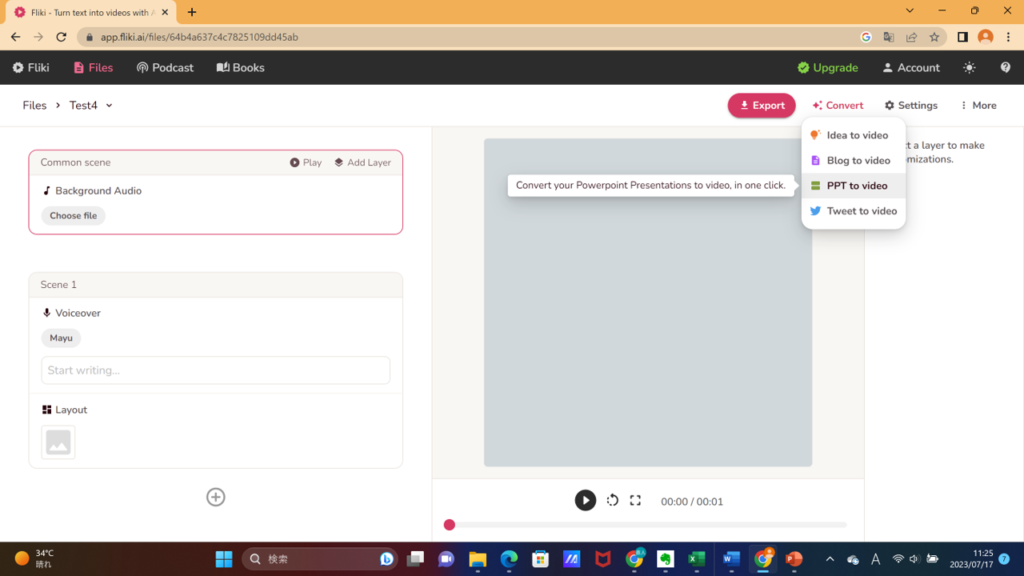Open File Explorer from taskbar
This screenshot has width=1024, height=576.
click(477, 559)
